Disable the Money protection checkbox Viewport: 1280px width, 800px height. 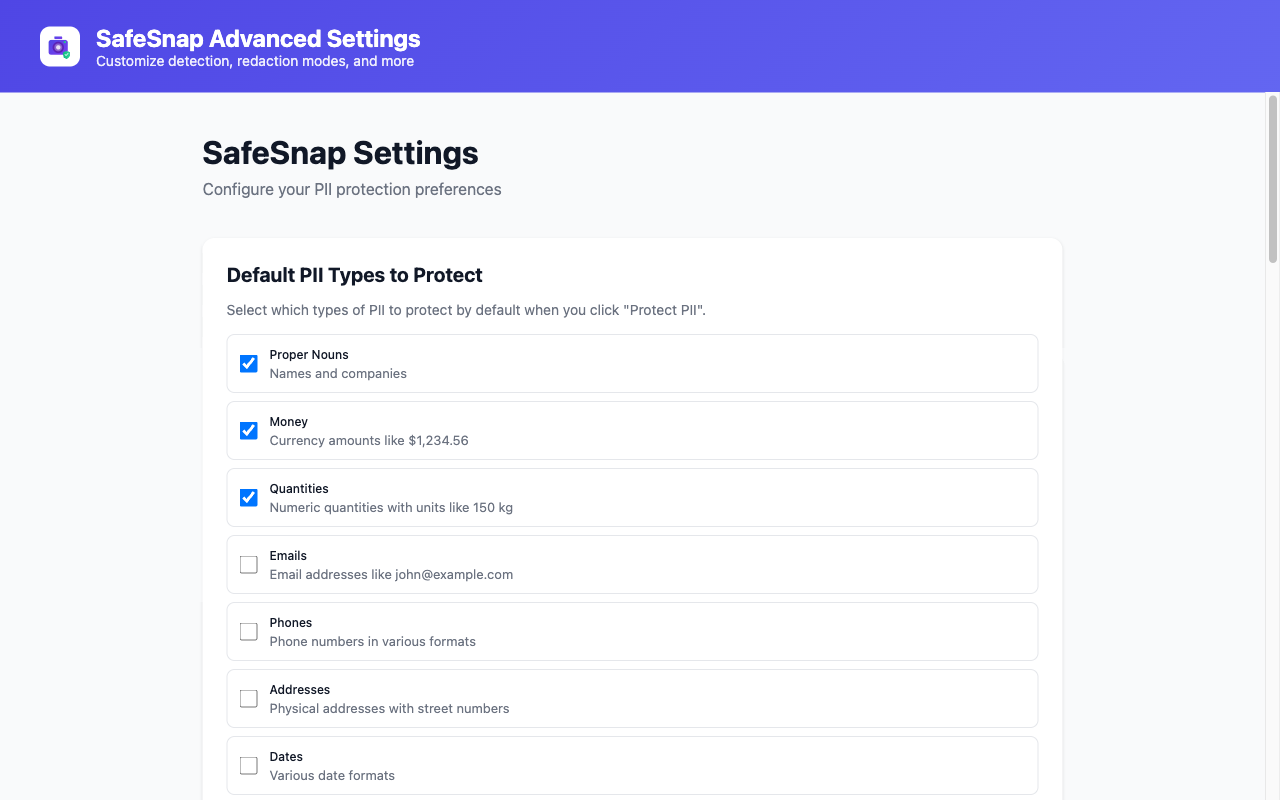(249, 431)
